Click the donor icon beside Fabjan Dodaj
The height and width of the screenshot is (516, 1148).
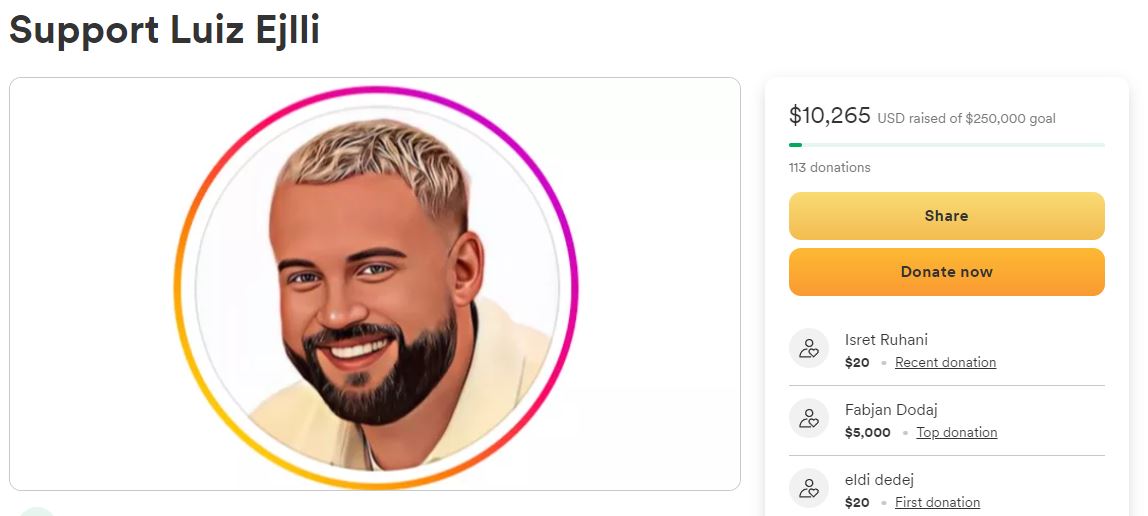pos(808,418)
